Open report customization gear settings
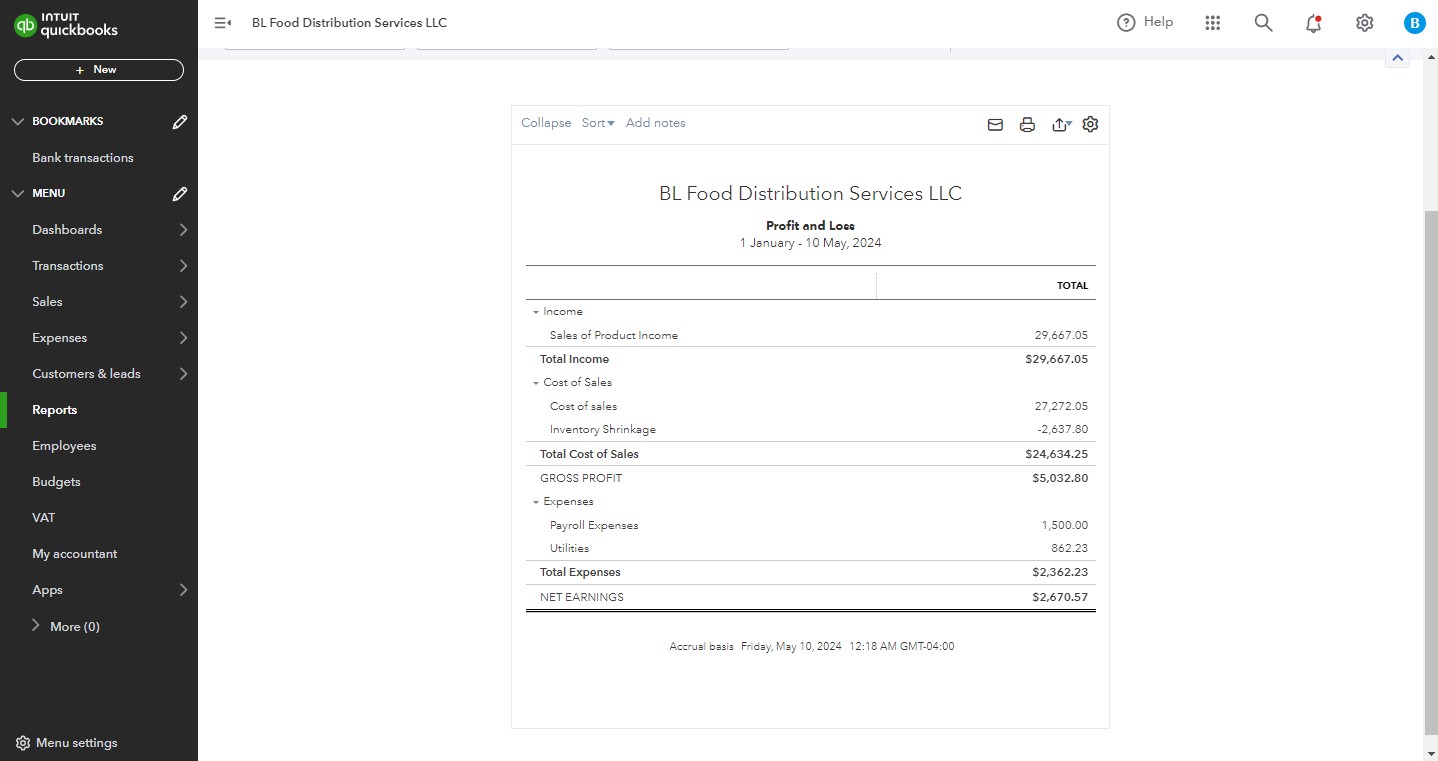Image resolution: width=1438 pixels, height=761 pixels. [x=1091, y=124]
